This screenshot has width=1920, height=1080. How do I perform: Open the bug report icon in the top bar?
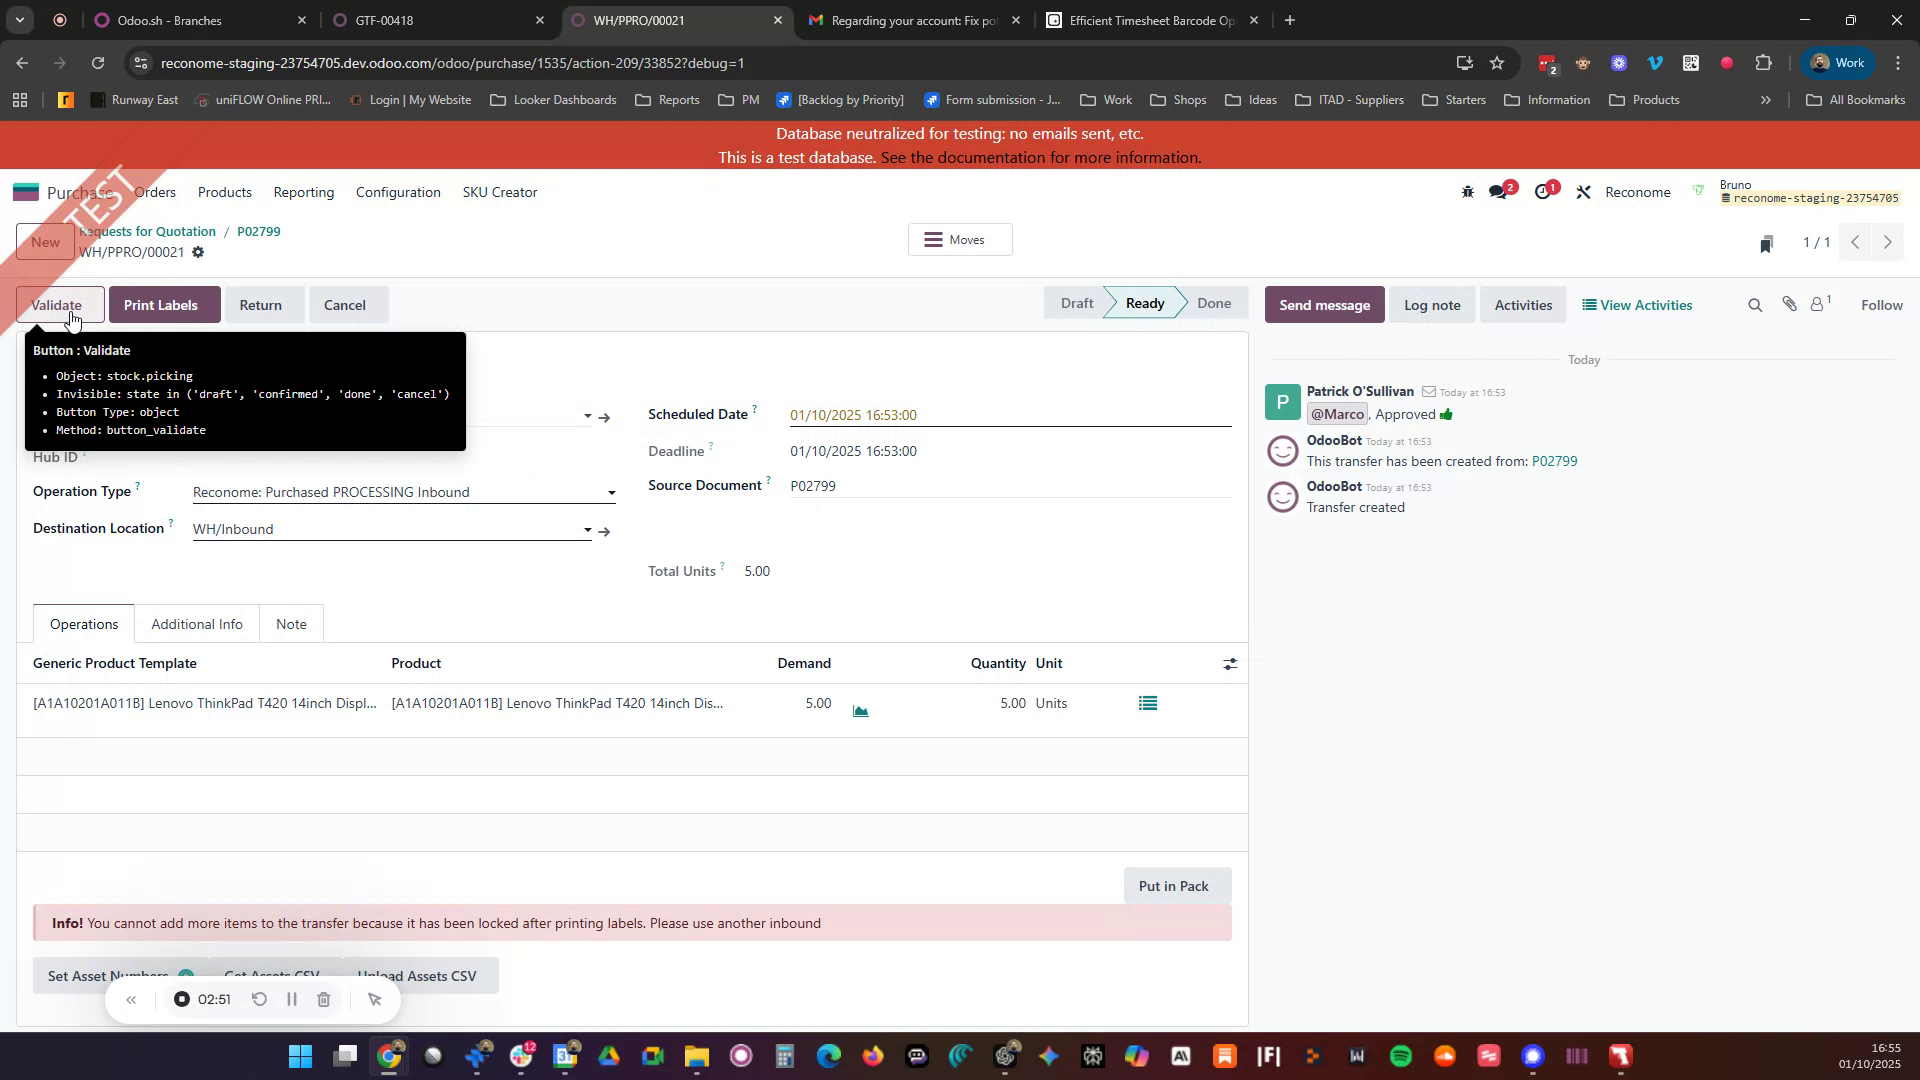coord(1468,191)
